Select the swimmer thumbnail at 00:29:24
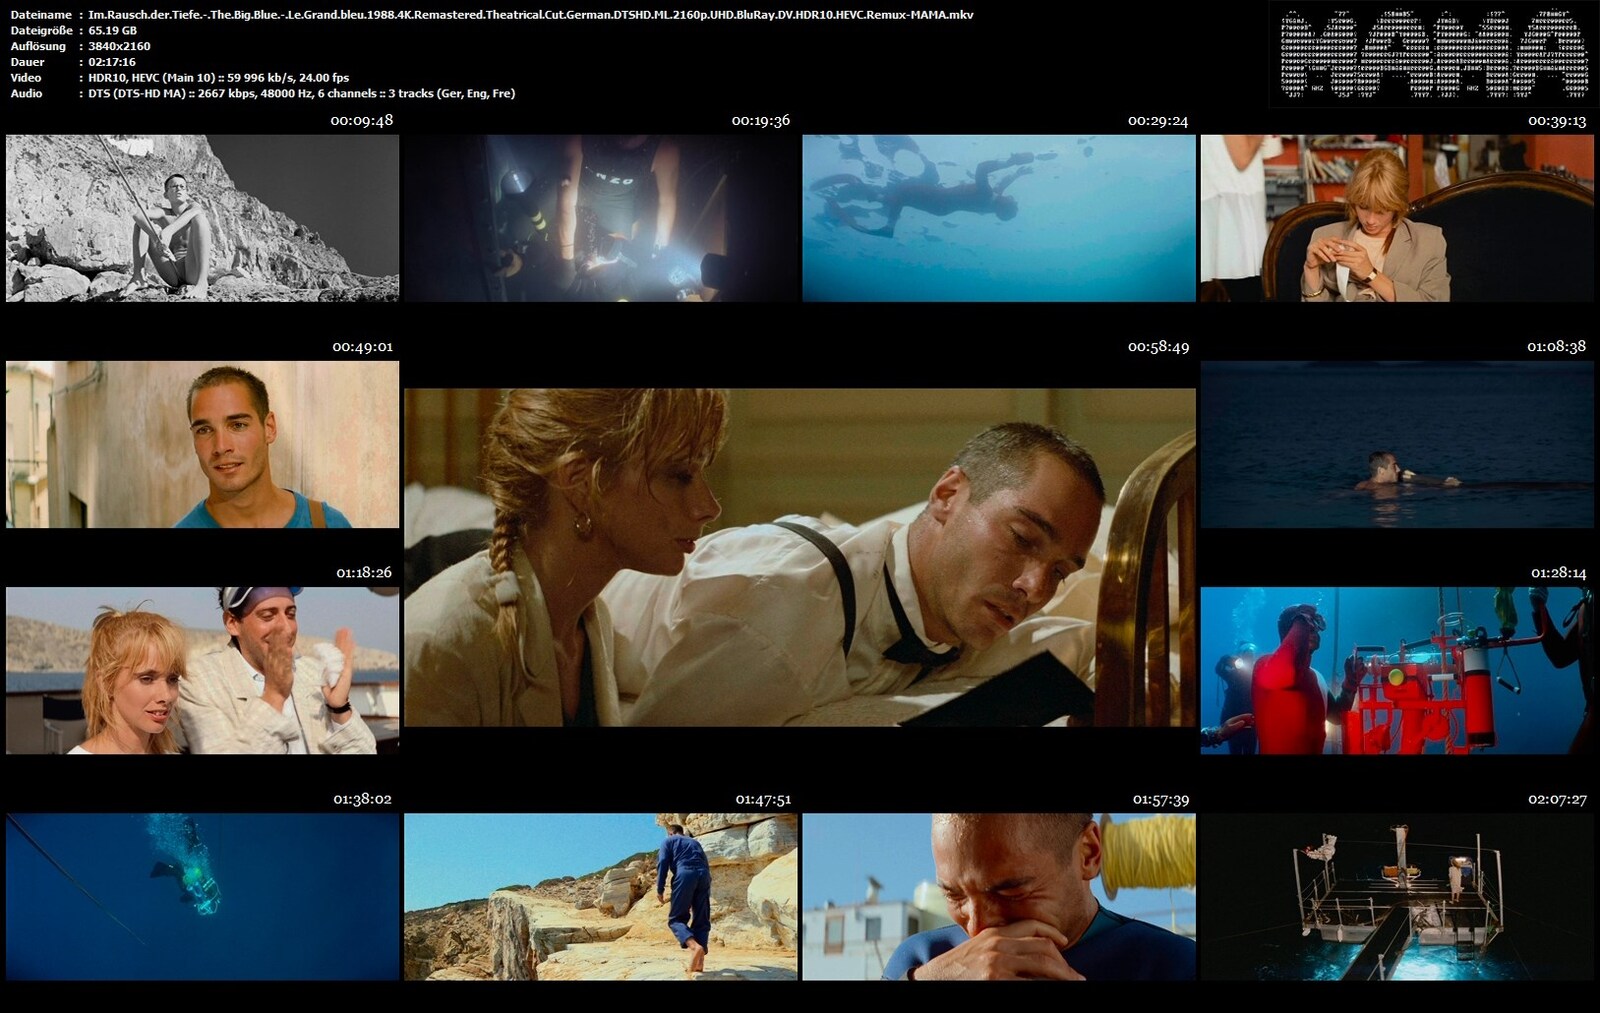This screenshot has width=1600, height=1013. [x=999, y=218]
